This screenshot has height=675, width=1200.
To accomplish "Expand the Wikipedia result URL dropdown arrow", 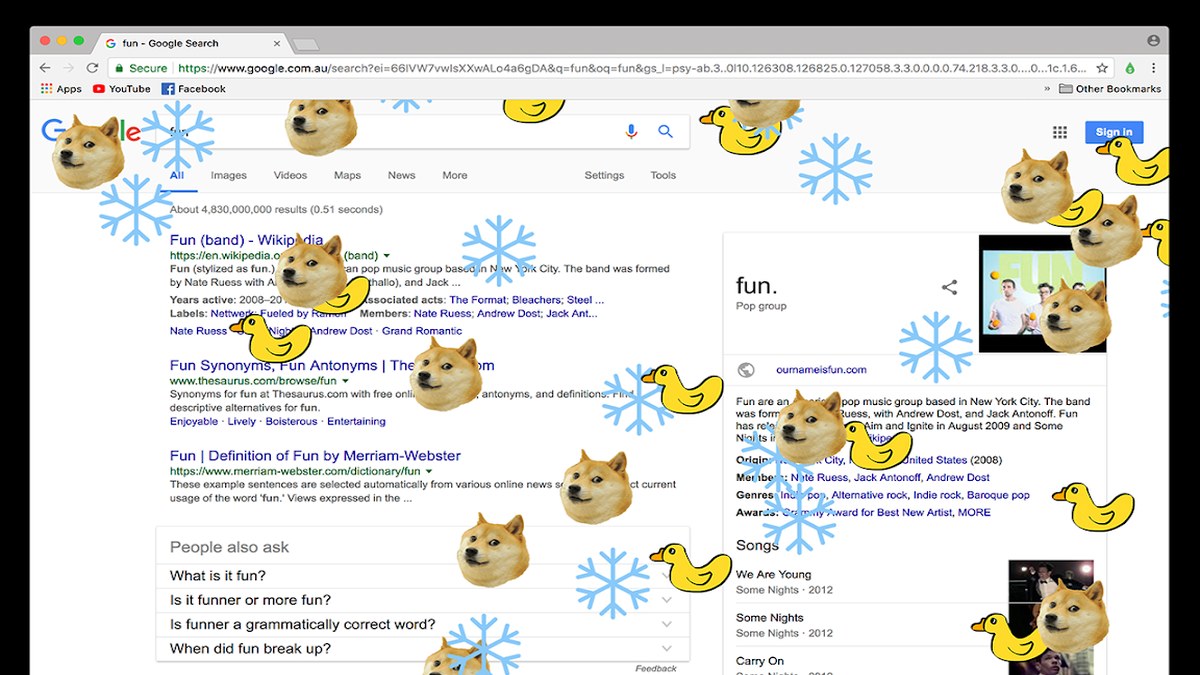I will coord(387,256).
